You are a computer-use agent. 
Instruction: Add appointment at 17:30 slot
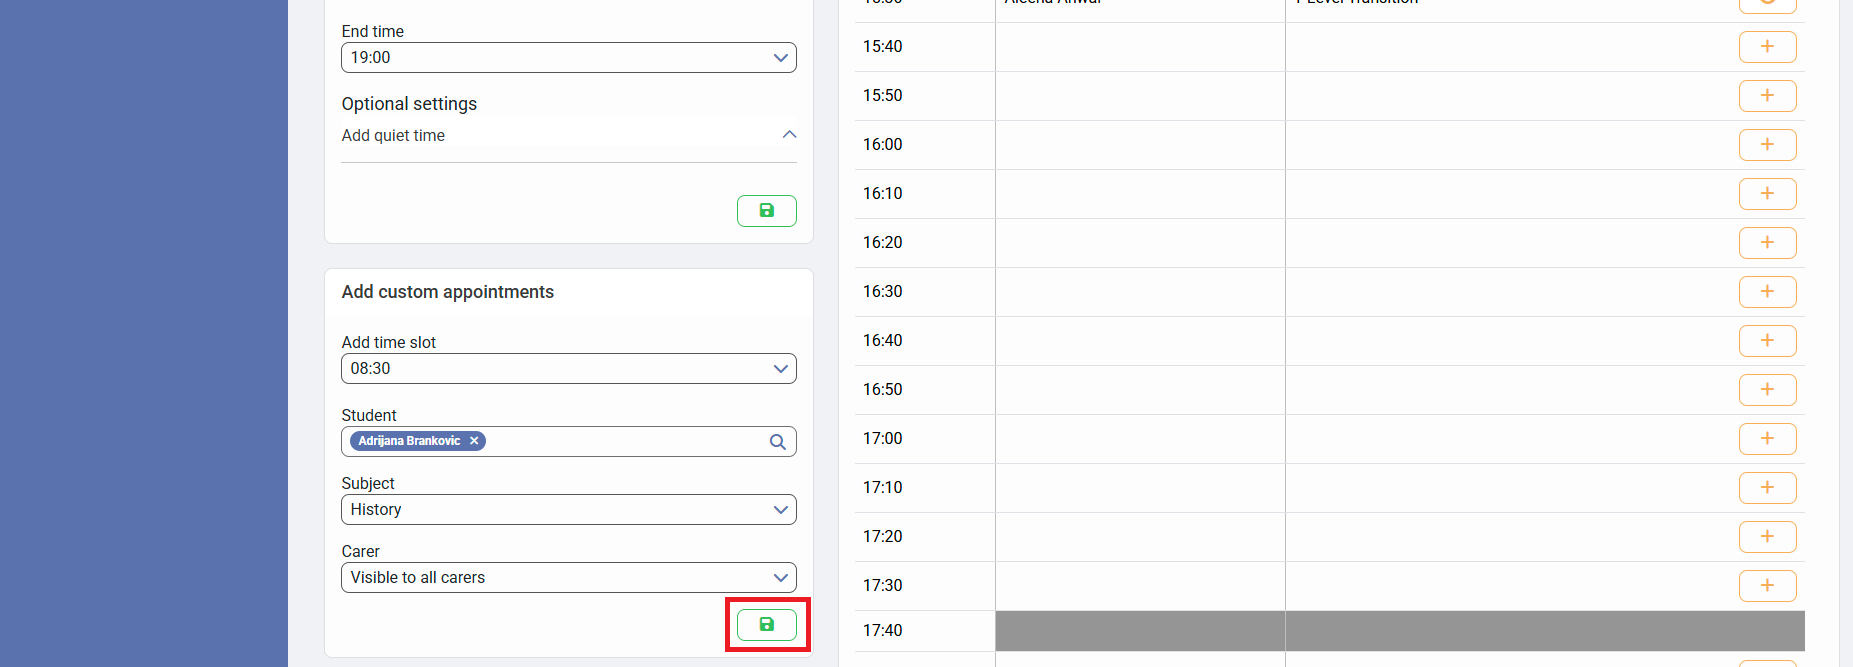(x=1767, y=586)
